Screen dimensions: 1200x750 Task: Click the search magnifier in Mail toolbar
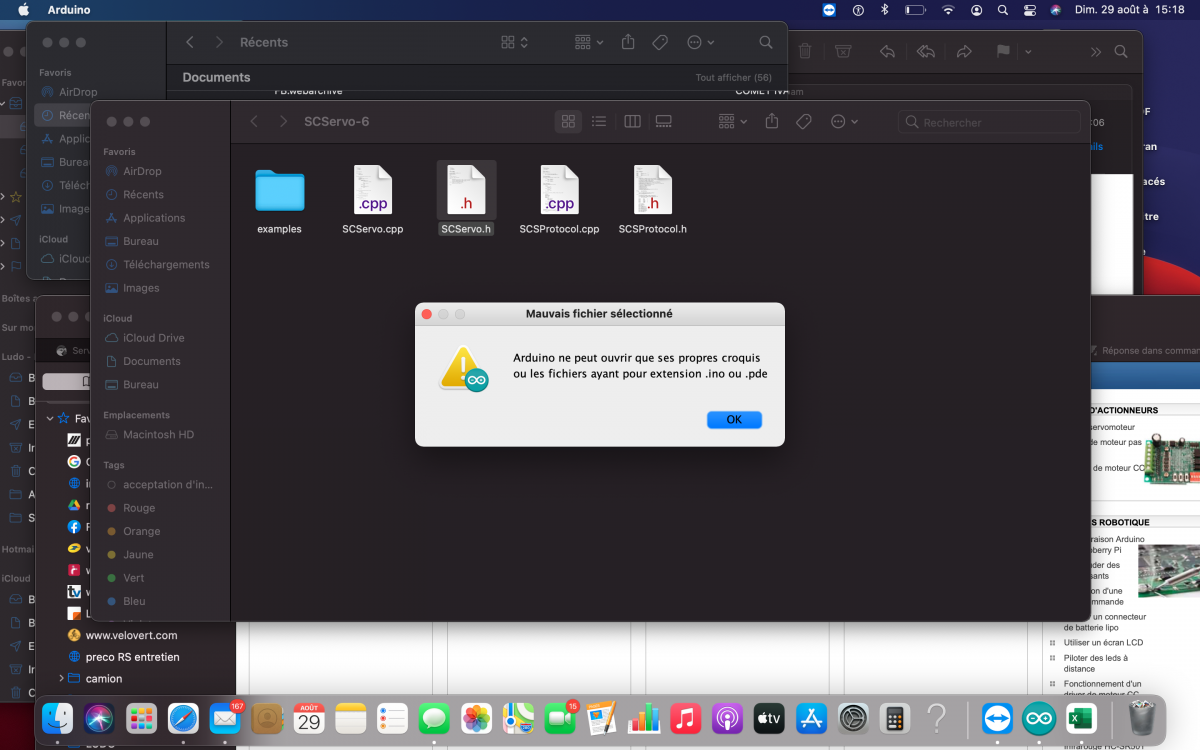(1122, 51)
